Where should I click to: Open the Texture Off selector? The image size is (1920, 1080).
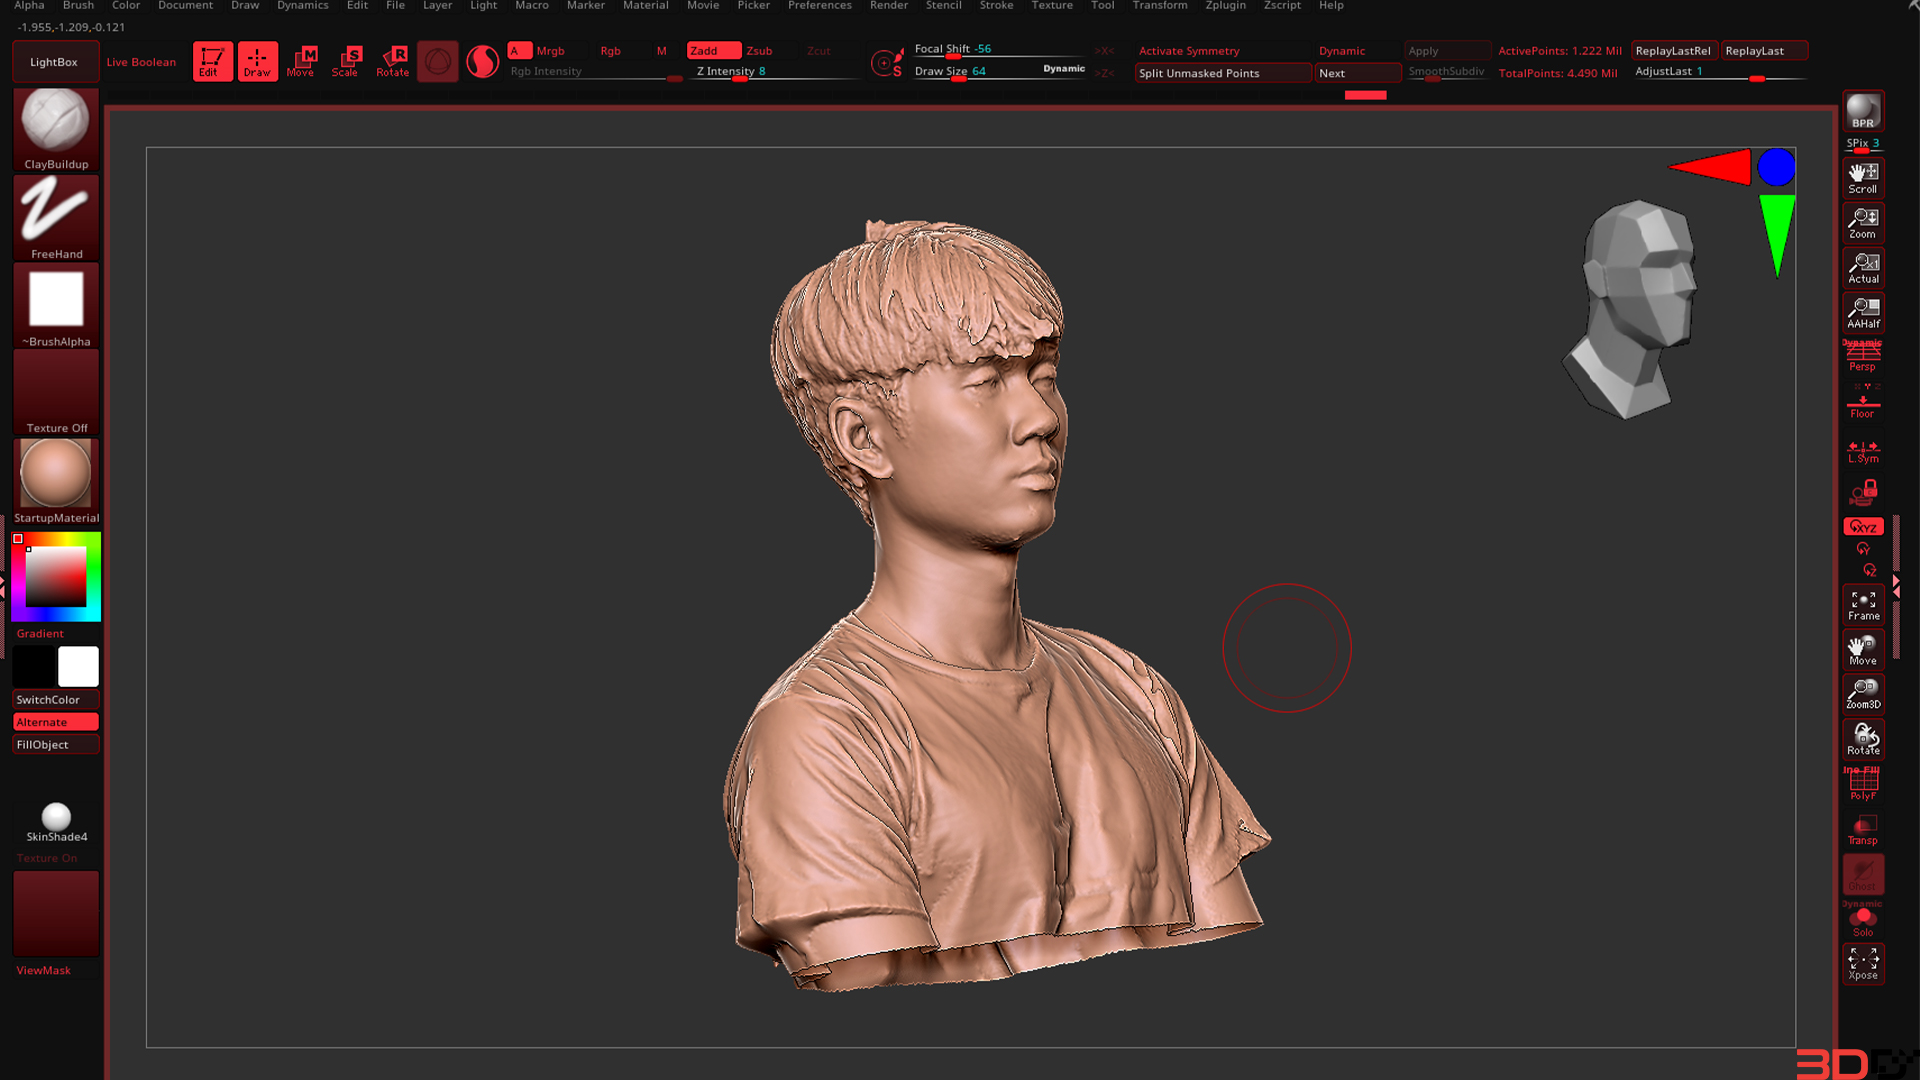coord(56,392)
